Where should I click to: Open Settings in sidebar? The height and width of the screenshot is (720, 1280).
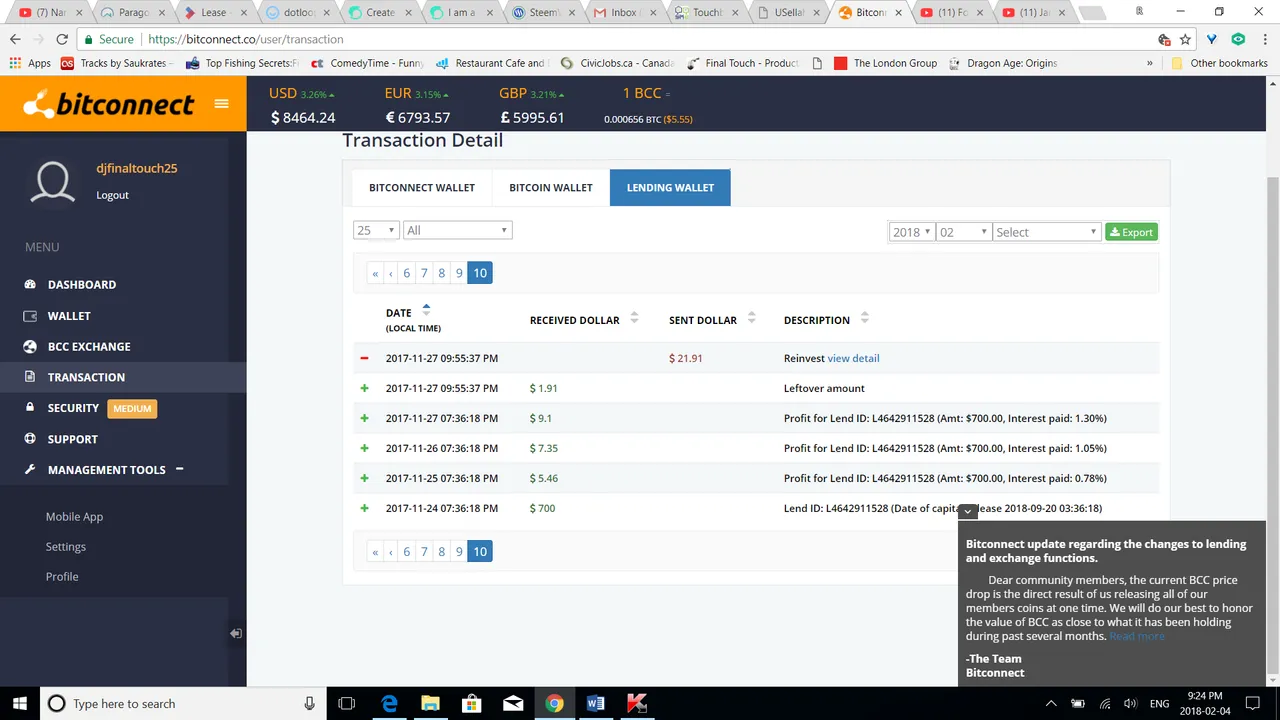point(65,547)
